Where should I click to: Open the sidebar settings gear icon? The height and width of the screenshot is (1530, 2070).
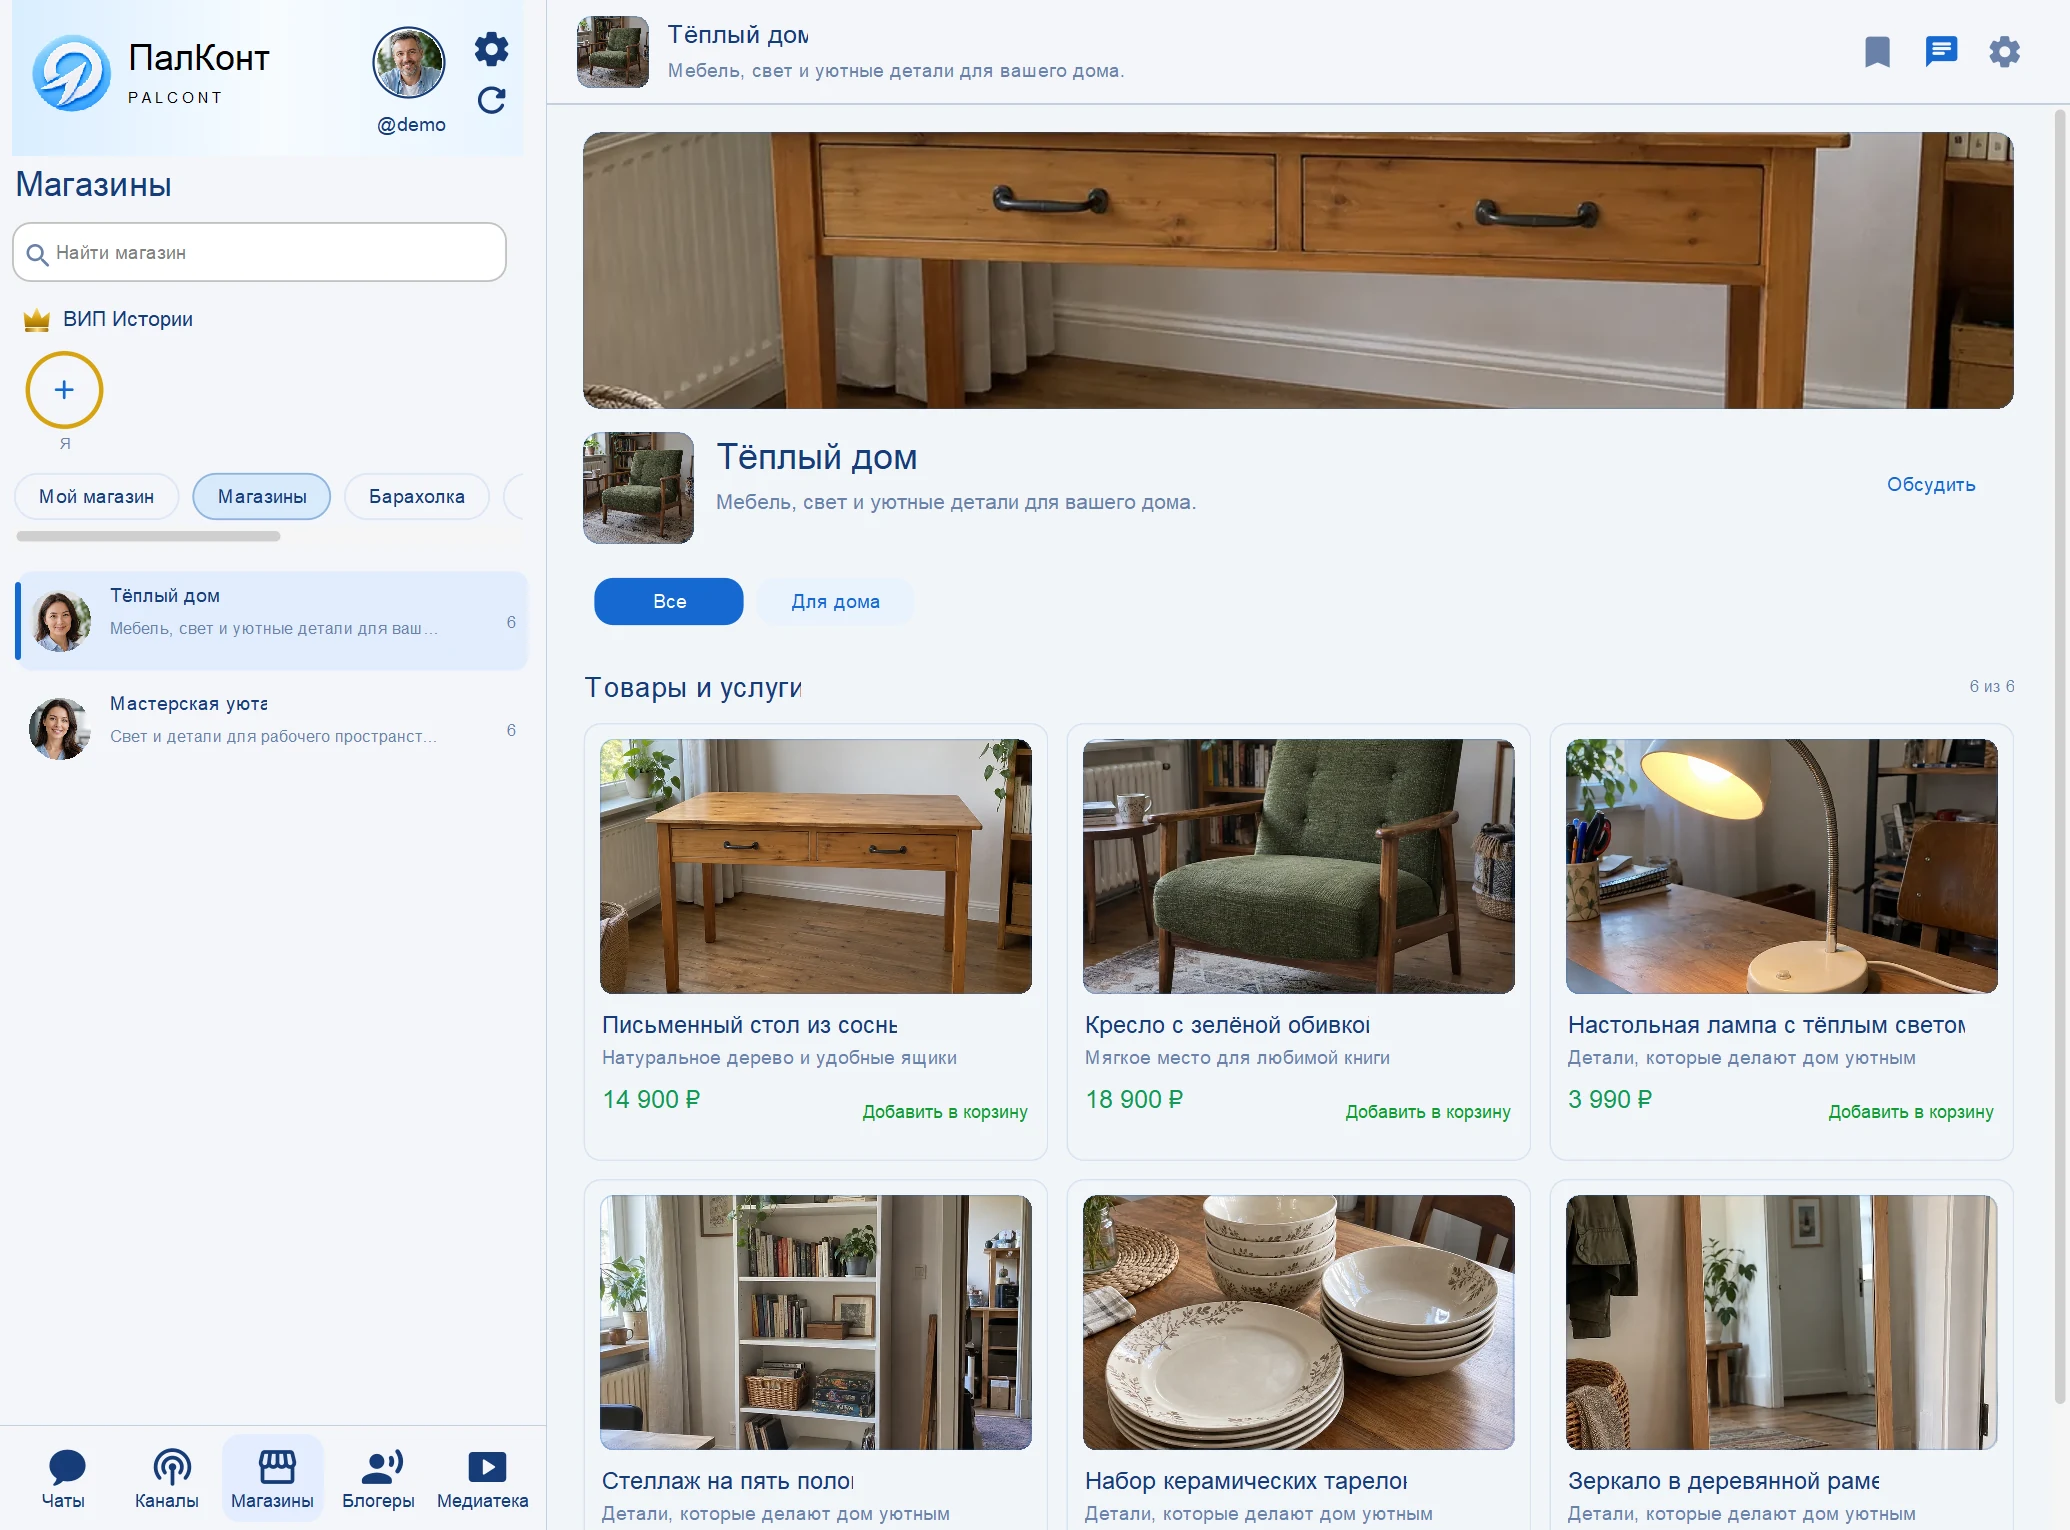coord(491,49)
